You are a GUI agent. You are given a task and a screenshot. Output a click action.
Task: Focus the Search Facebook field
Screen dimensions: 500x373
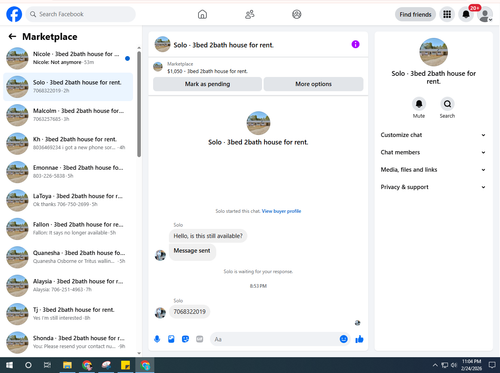81,14
